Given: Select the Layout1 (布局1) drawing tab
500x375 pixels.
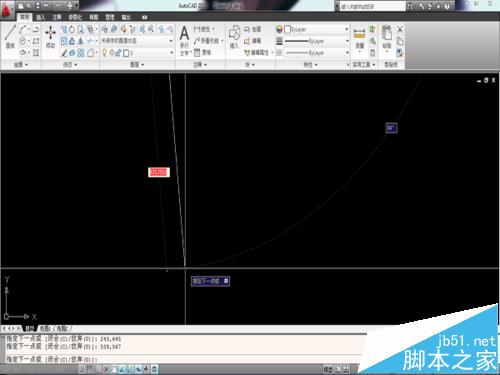Looking at the screenshot, I should 45,329.
